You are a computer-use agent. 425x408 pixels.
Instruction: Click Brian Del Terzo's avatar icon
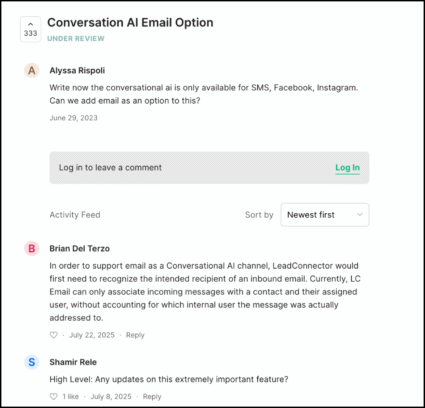(x=32, y=249)
